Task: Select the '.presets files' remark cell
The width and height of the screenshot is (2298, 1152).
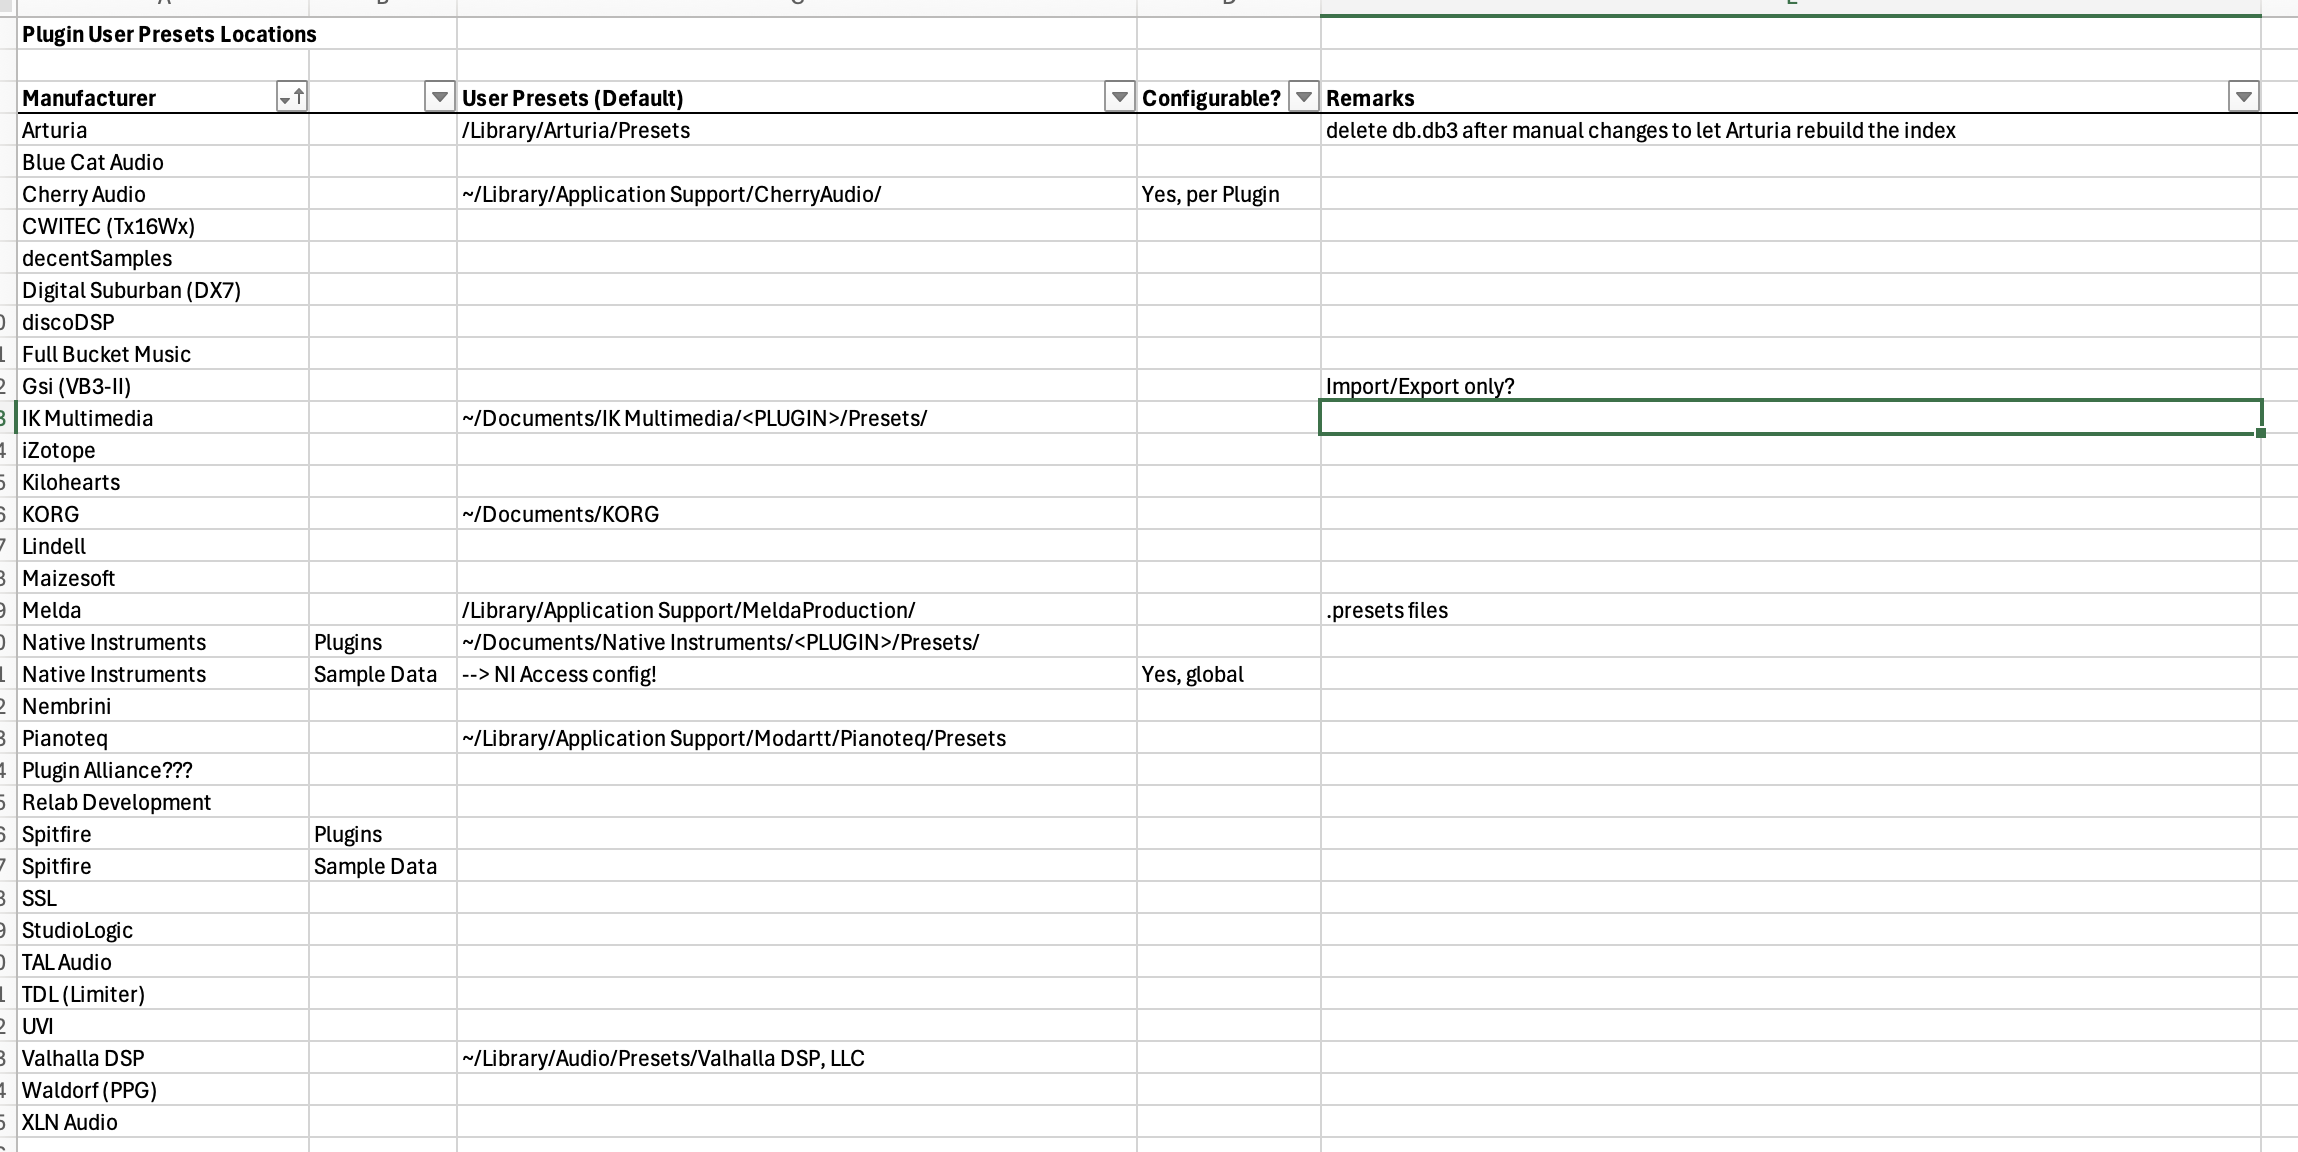Action: click(1791, 610)
